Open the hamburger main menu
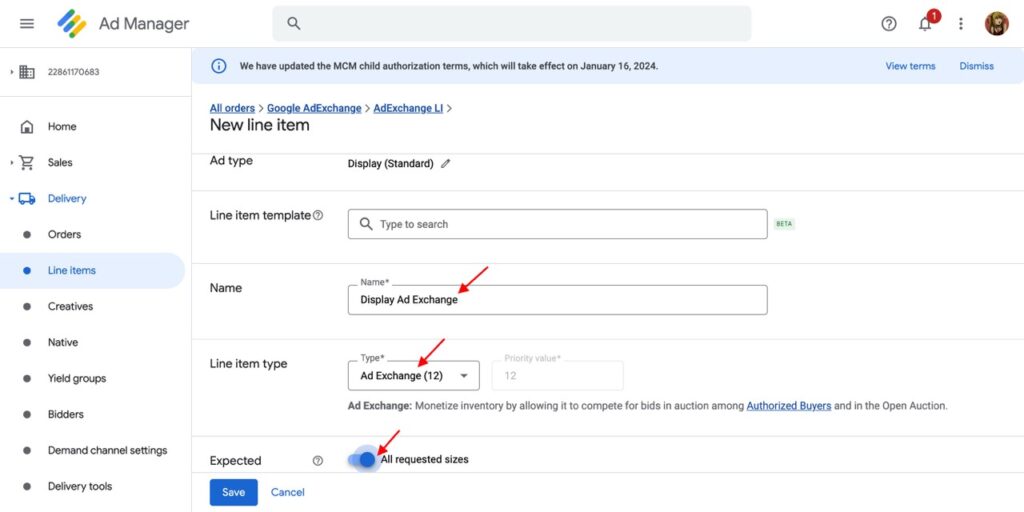The width and height of the screenshot is (1024, 512). [x=27, y=23]
